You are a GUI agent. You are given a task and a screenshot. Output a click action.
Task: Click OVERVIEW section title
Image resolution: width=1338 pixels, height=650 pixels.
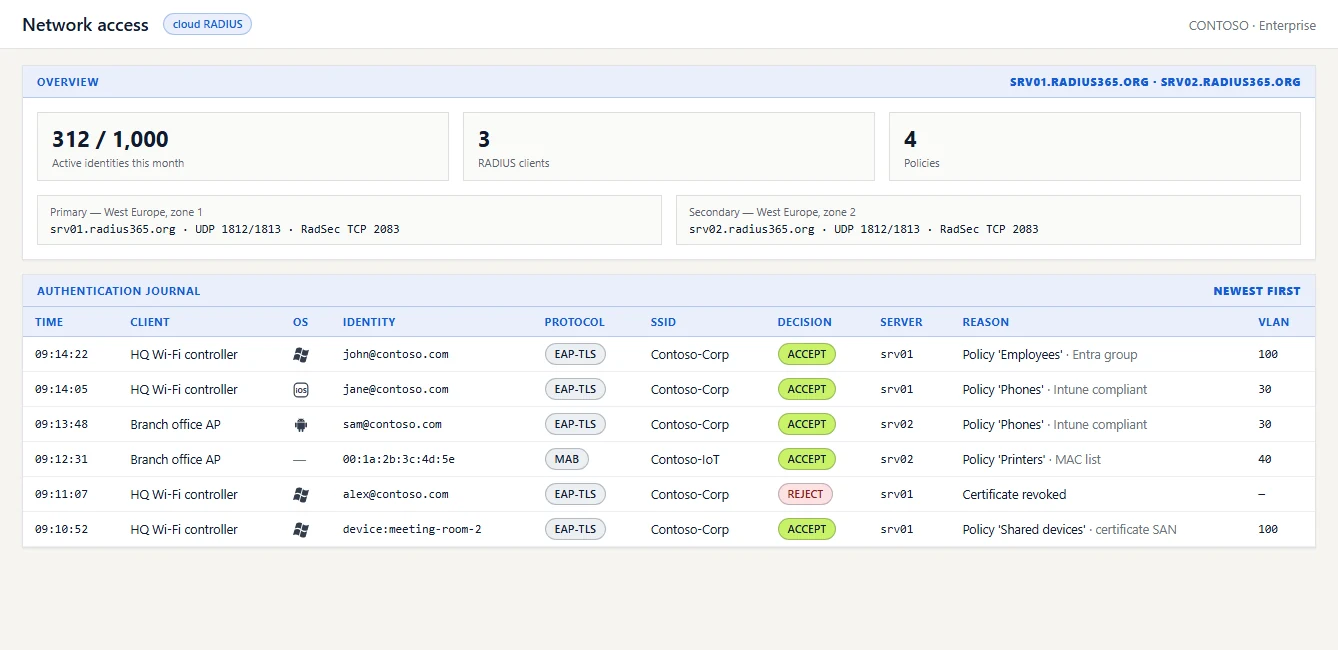click(x=68, y=82)
